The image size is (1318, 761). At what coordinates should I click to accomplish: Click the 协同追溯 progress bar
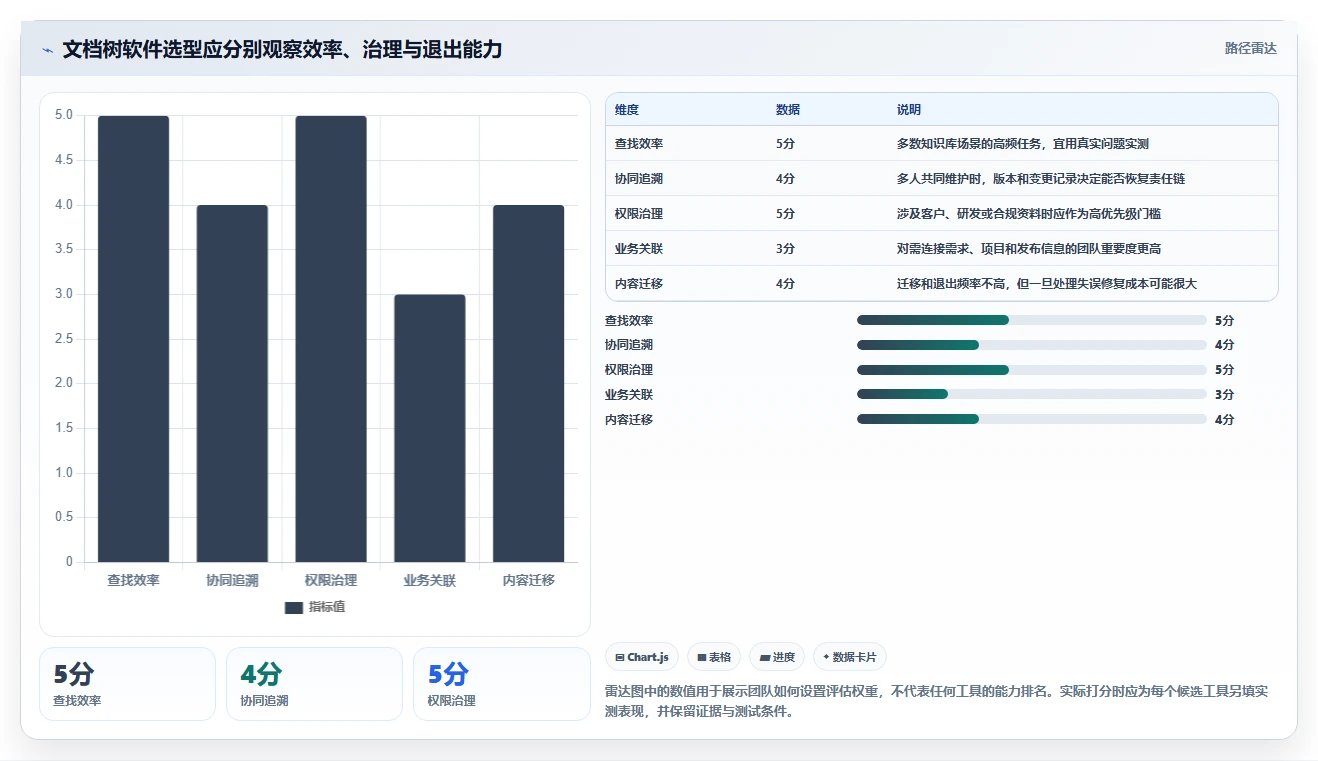point(1032,345)
